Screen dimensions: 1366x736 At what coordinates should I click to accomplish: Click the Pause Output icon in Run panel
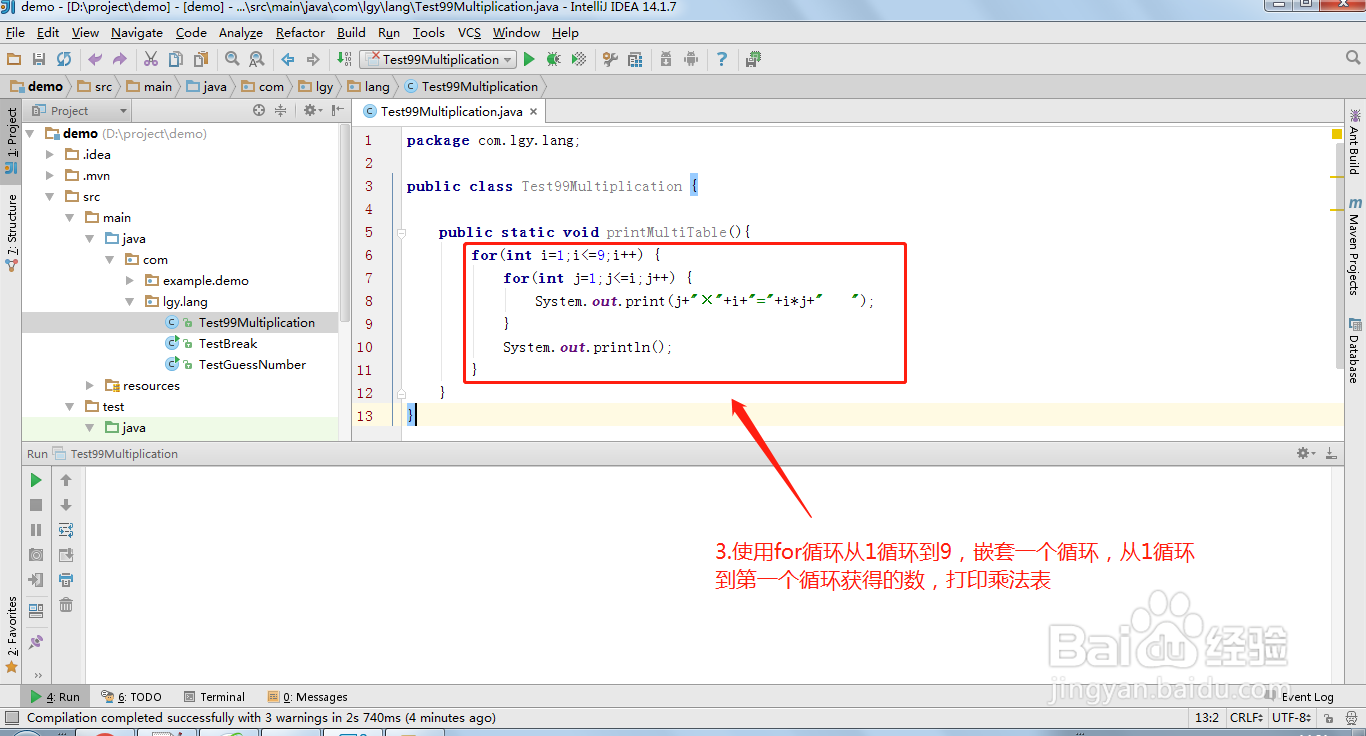click(x=36, y=530)
